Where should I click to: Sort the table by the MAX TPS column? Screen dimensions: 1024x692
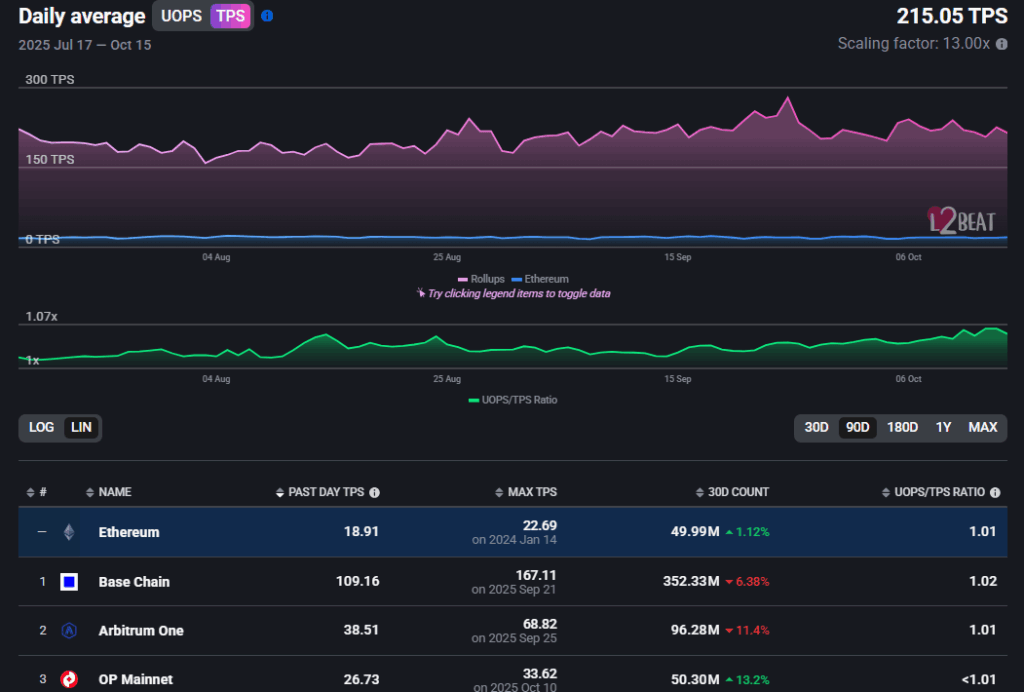coord(526,492)
